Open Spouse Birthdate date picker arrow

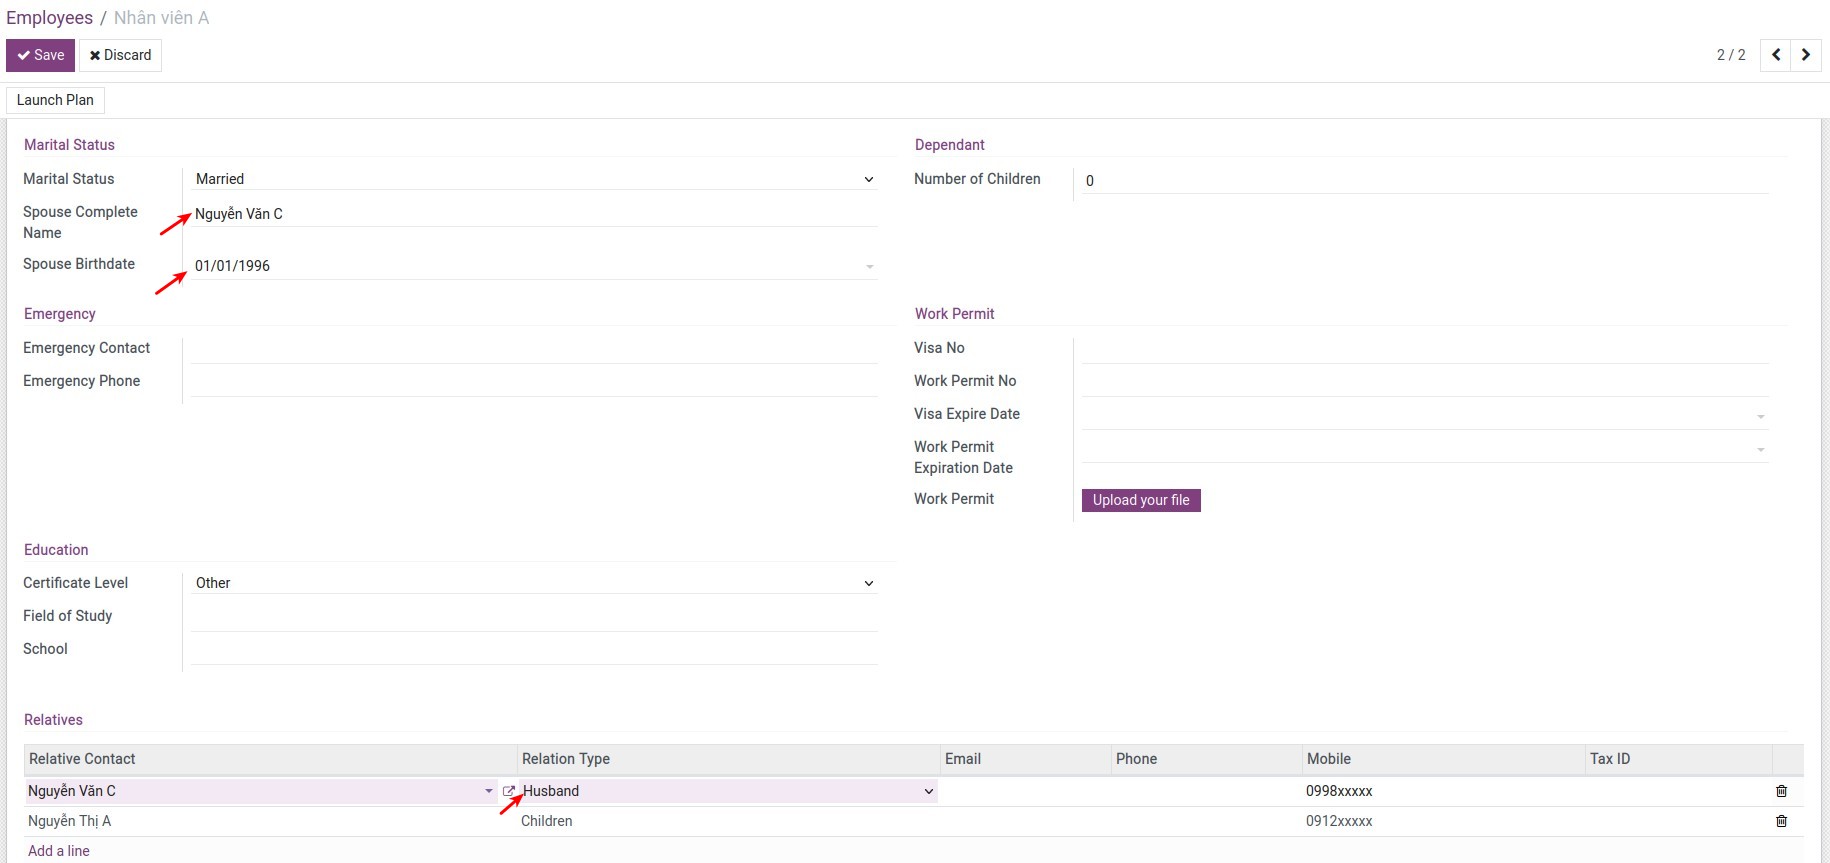[x=869, y=267]
